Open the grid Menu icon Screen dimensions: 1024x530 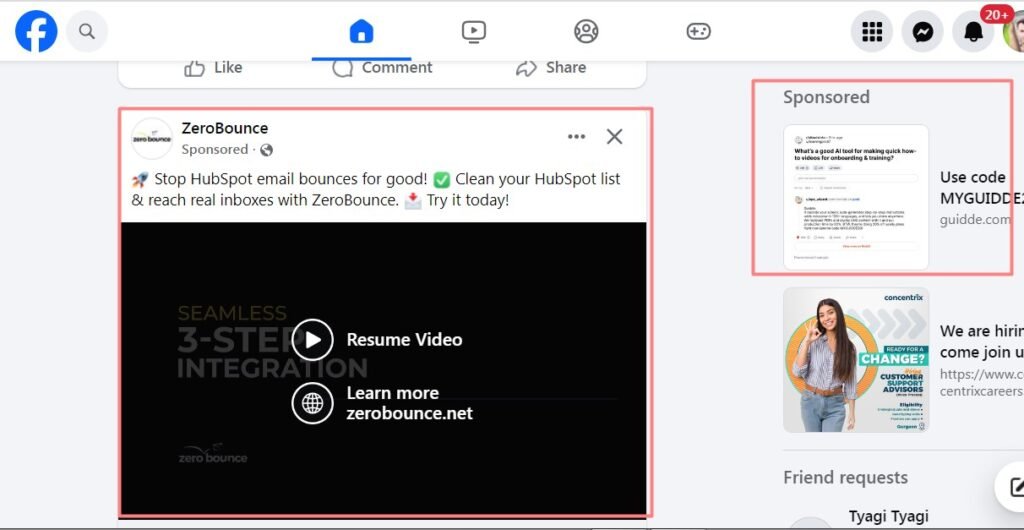pyautogui.click(x=872, y=32)
